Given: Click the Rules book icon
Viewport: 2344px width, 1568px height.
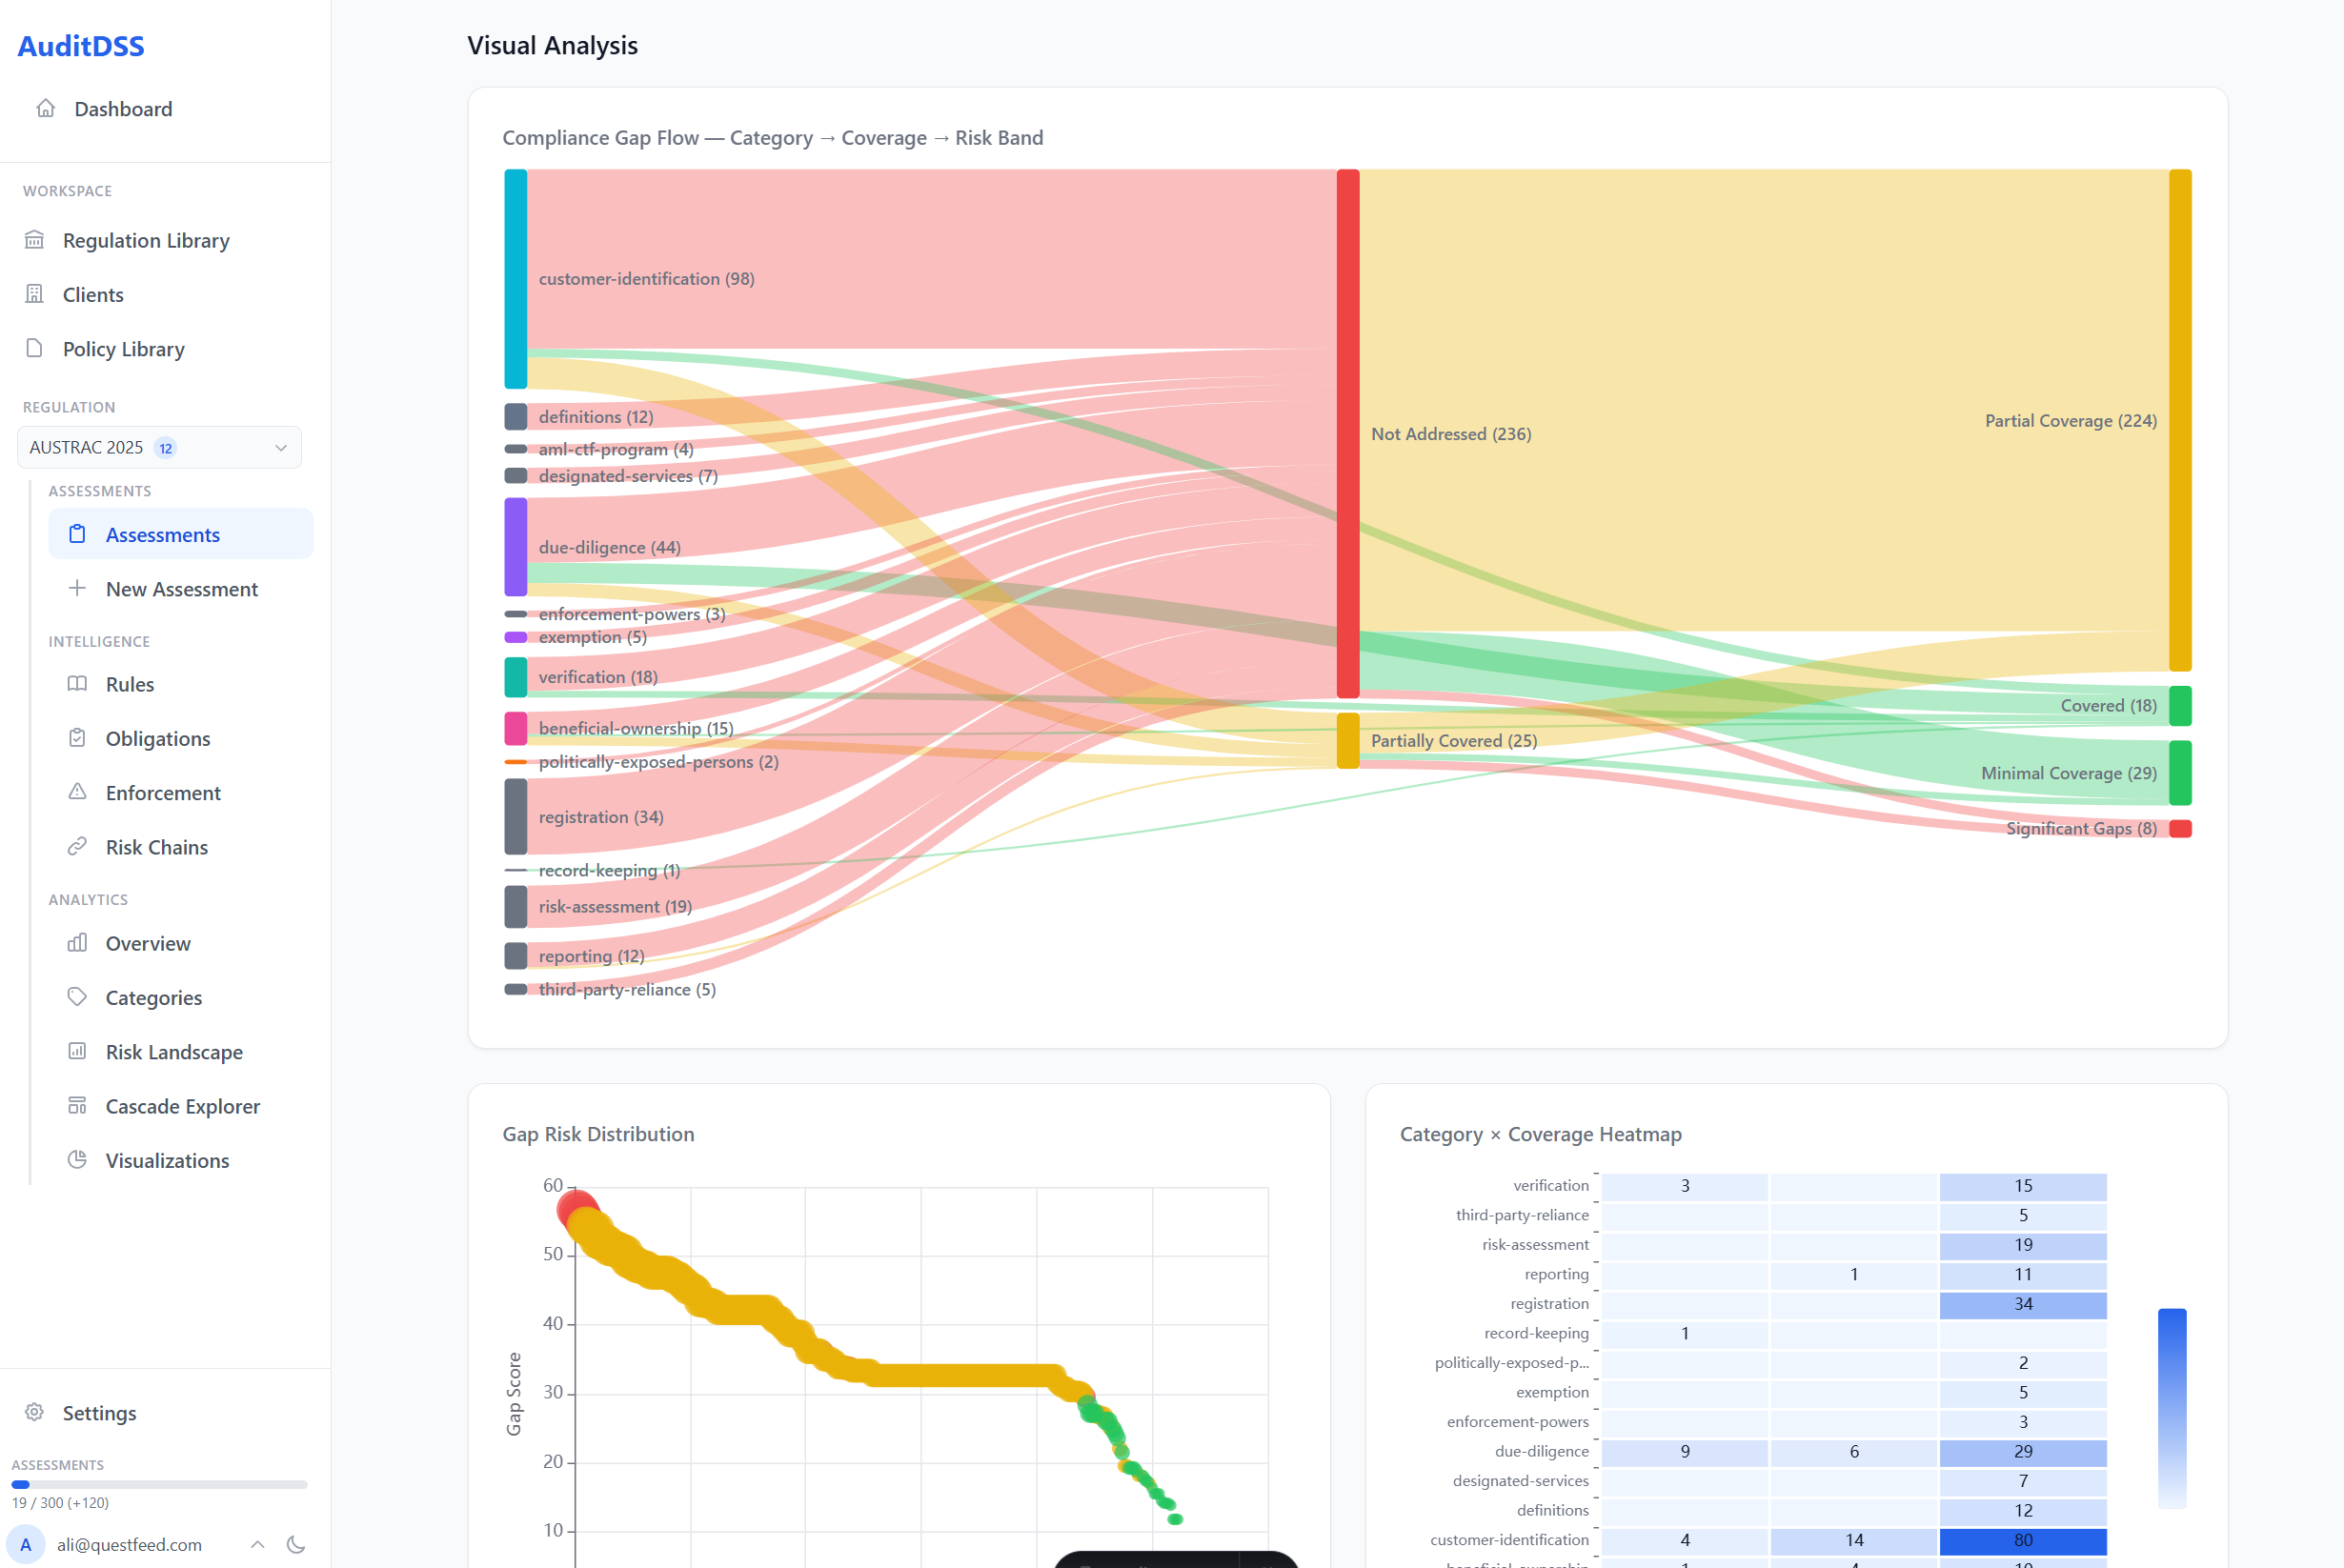Looking at the screenshot, I should click(78, 684).
